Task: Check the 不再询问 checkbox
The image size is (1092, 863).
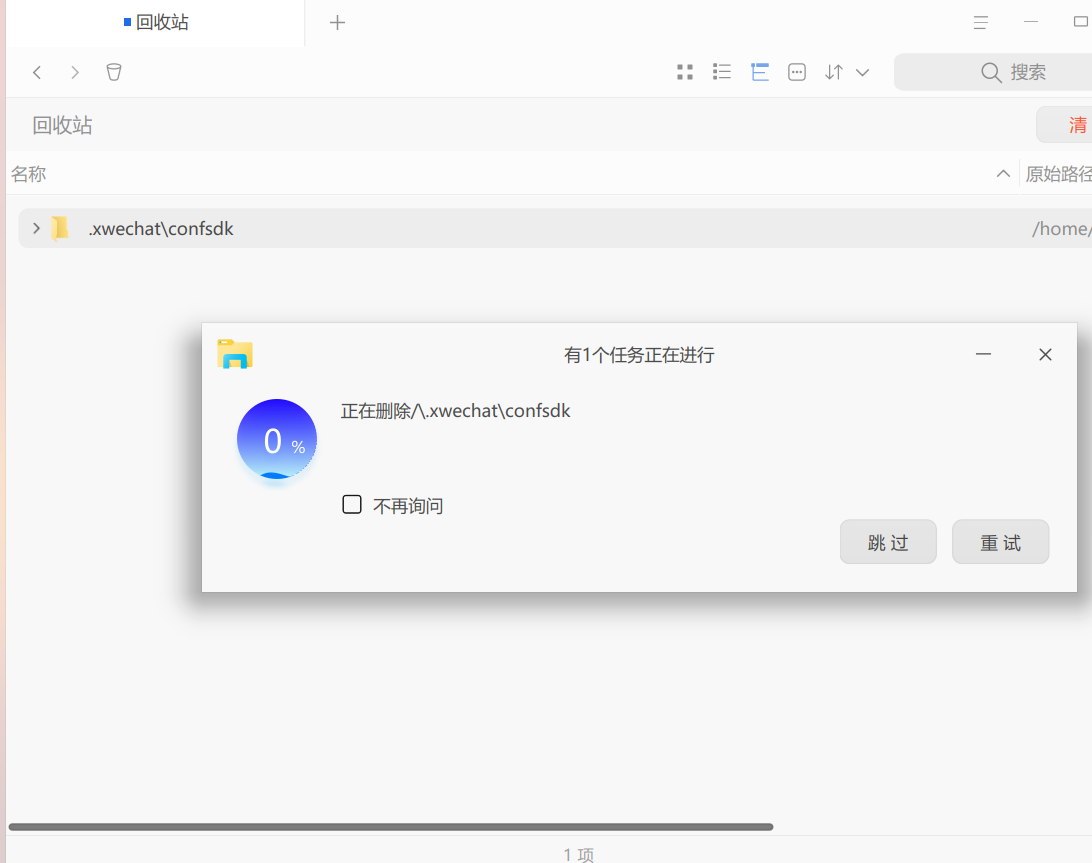Action: tap(352, 504)
